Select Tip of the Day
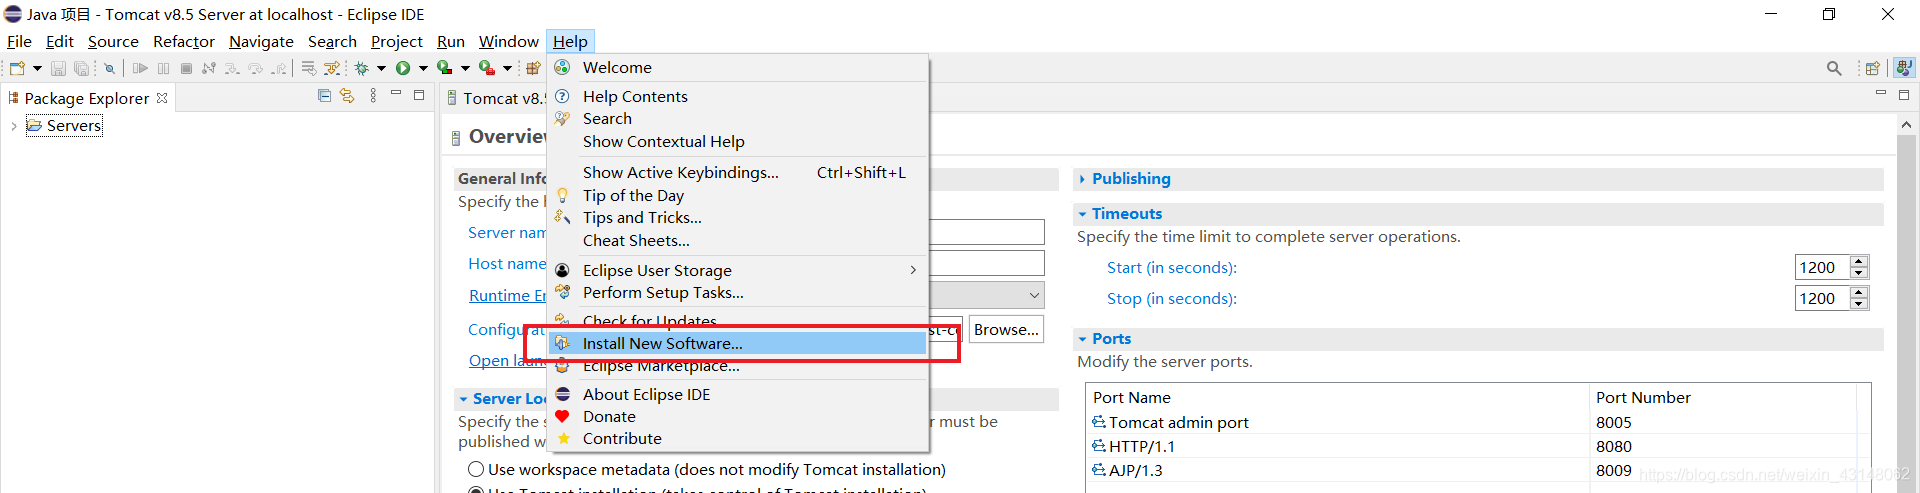 pos(737,195)
